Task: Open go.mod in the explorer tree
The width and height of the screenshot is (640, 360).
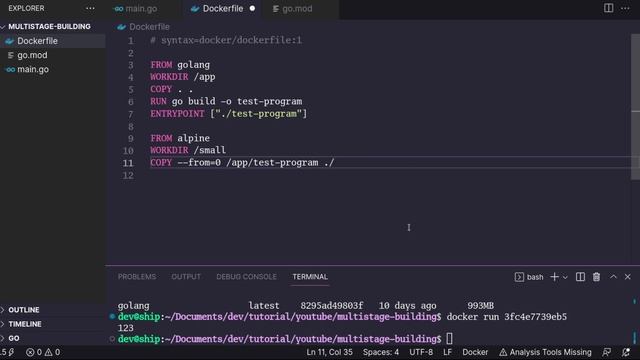Action: coord(32,55)
